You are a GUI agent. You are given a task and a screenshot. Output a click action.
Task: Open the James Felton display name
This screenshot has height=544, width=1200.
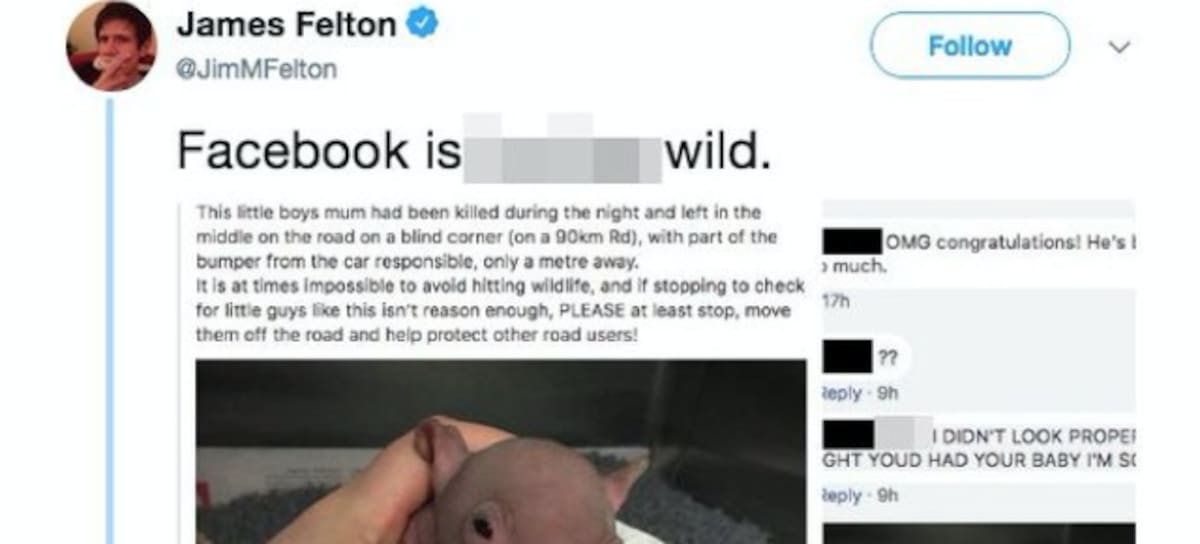pyautogui.click(x=286, y=26)
